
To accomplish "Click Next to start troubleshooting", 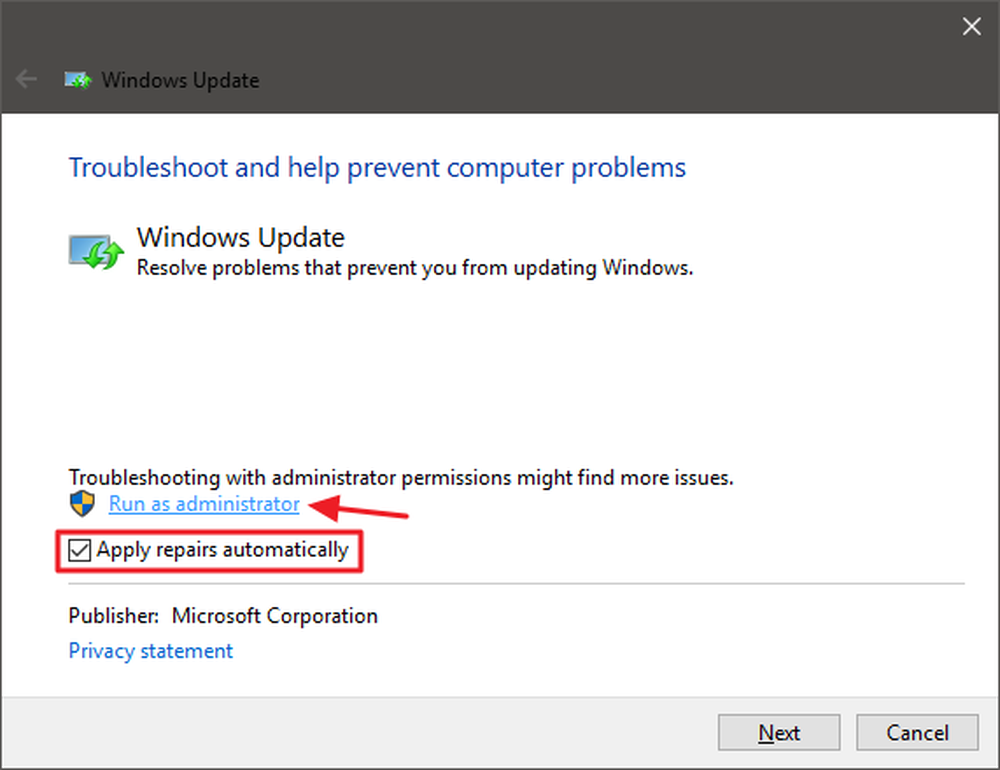I will point(779,732).
